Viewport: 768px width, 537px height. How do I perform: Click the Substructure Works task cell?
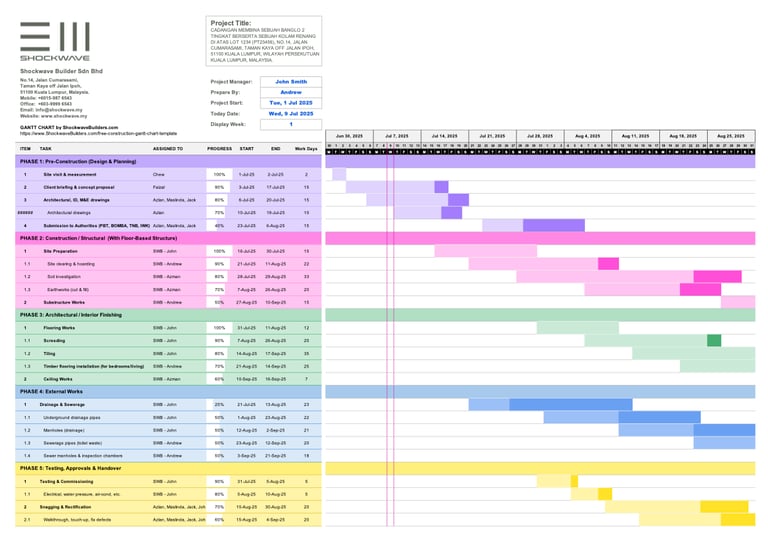[x=64, y=302]
